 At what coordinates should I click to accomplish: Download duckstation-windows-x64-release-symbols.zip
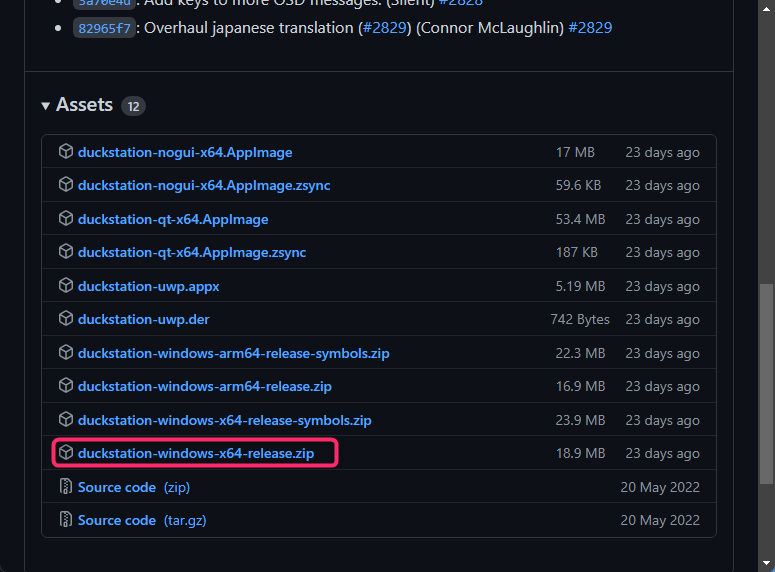point(224,420)
